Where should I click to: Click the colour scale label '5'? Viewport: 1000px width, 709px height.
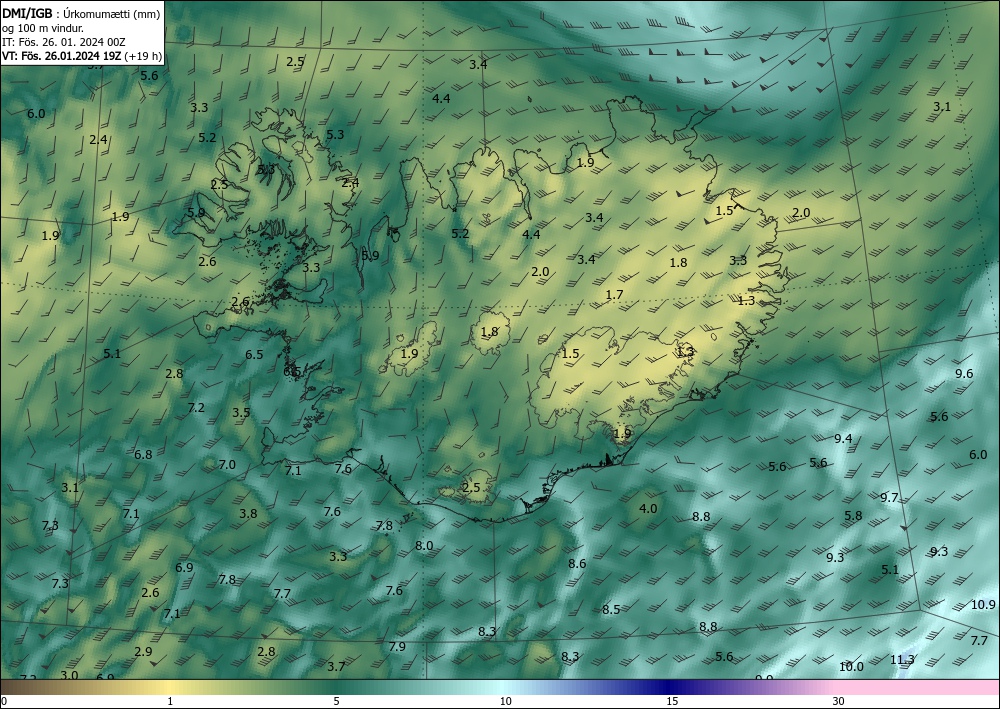[336, 702]
